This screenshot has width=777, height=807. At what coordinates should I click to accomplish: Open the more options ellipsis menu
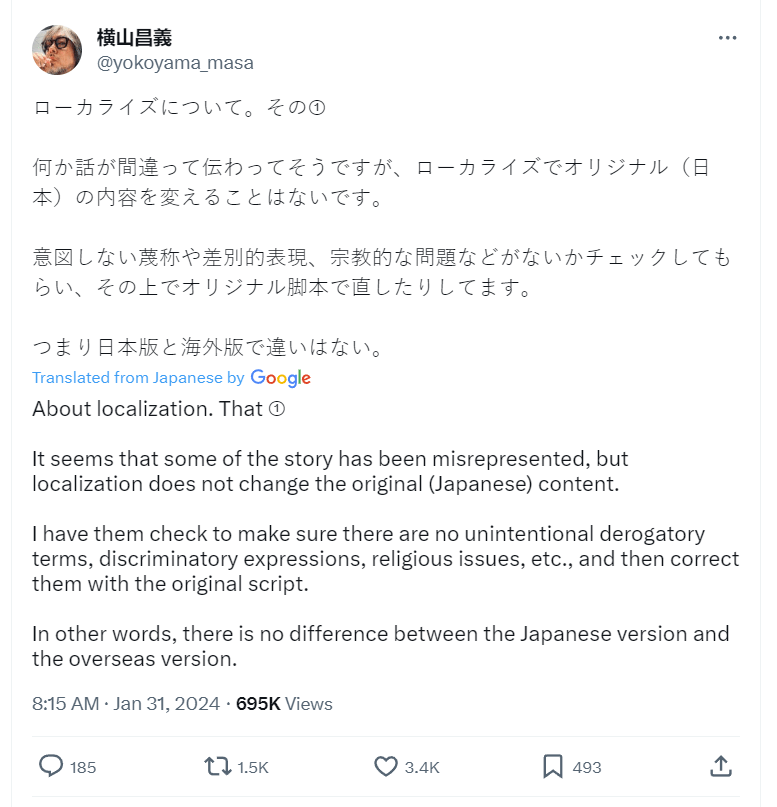pyautogui.click(x=727, y=38)
